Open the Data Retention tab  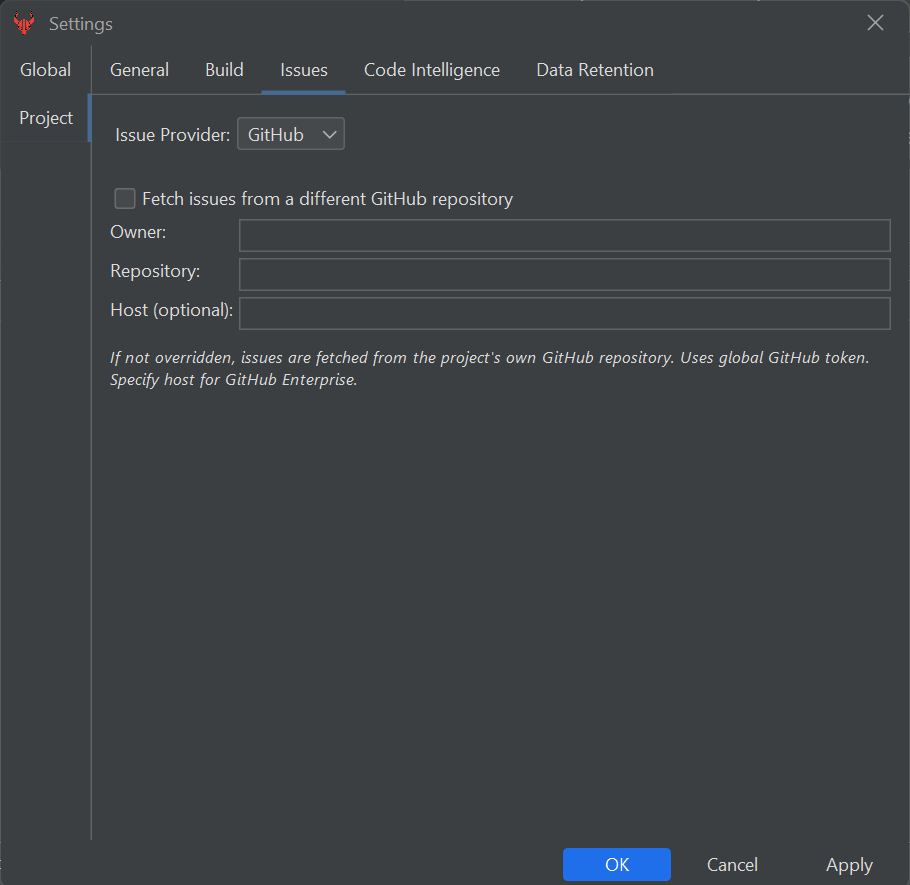(x=595, y=70)
